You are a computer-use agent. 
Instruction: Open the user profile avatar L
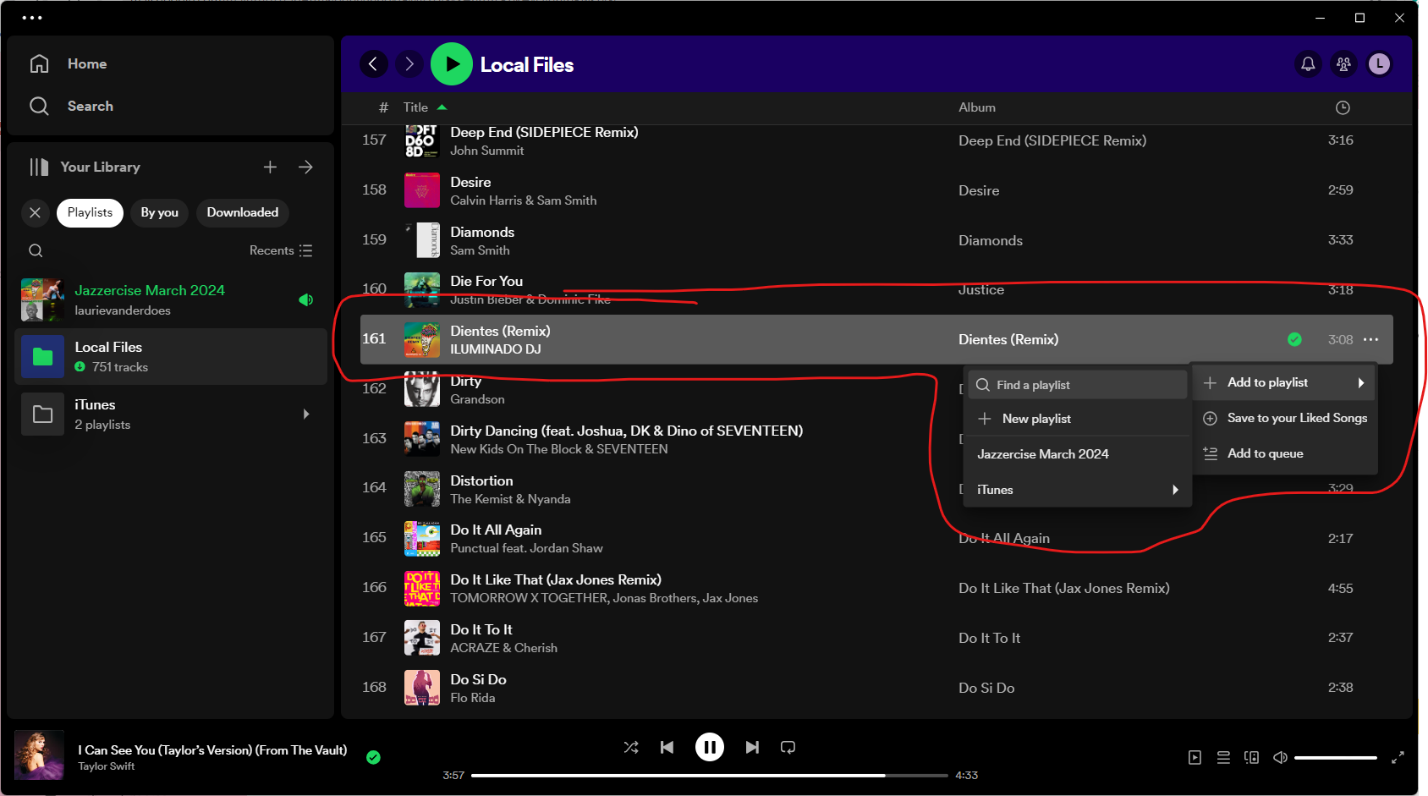coord(1379,64)
